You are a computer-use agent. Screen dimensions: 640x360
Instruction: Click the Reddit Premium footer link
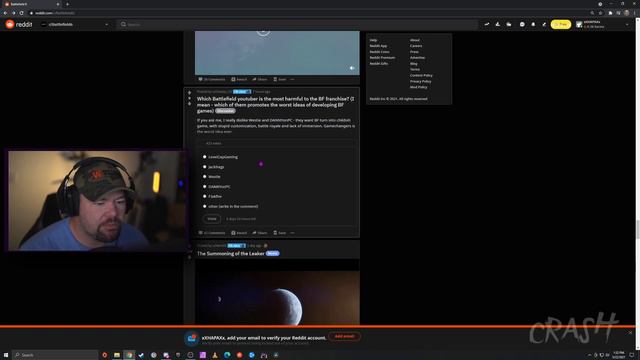pyautogui.click(x=382, y=58)
